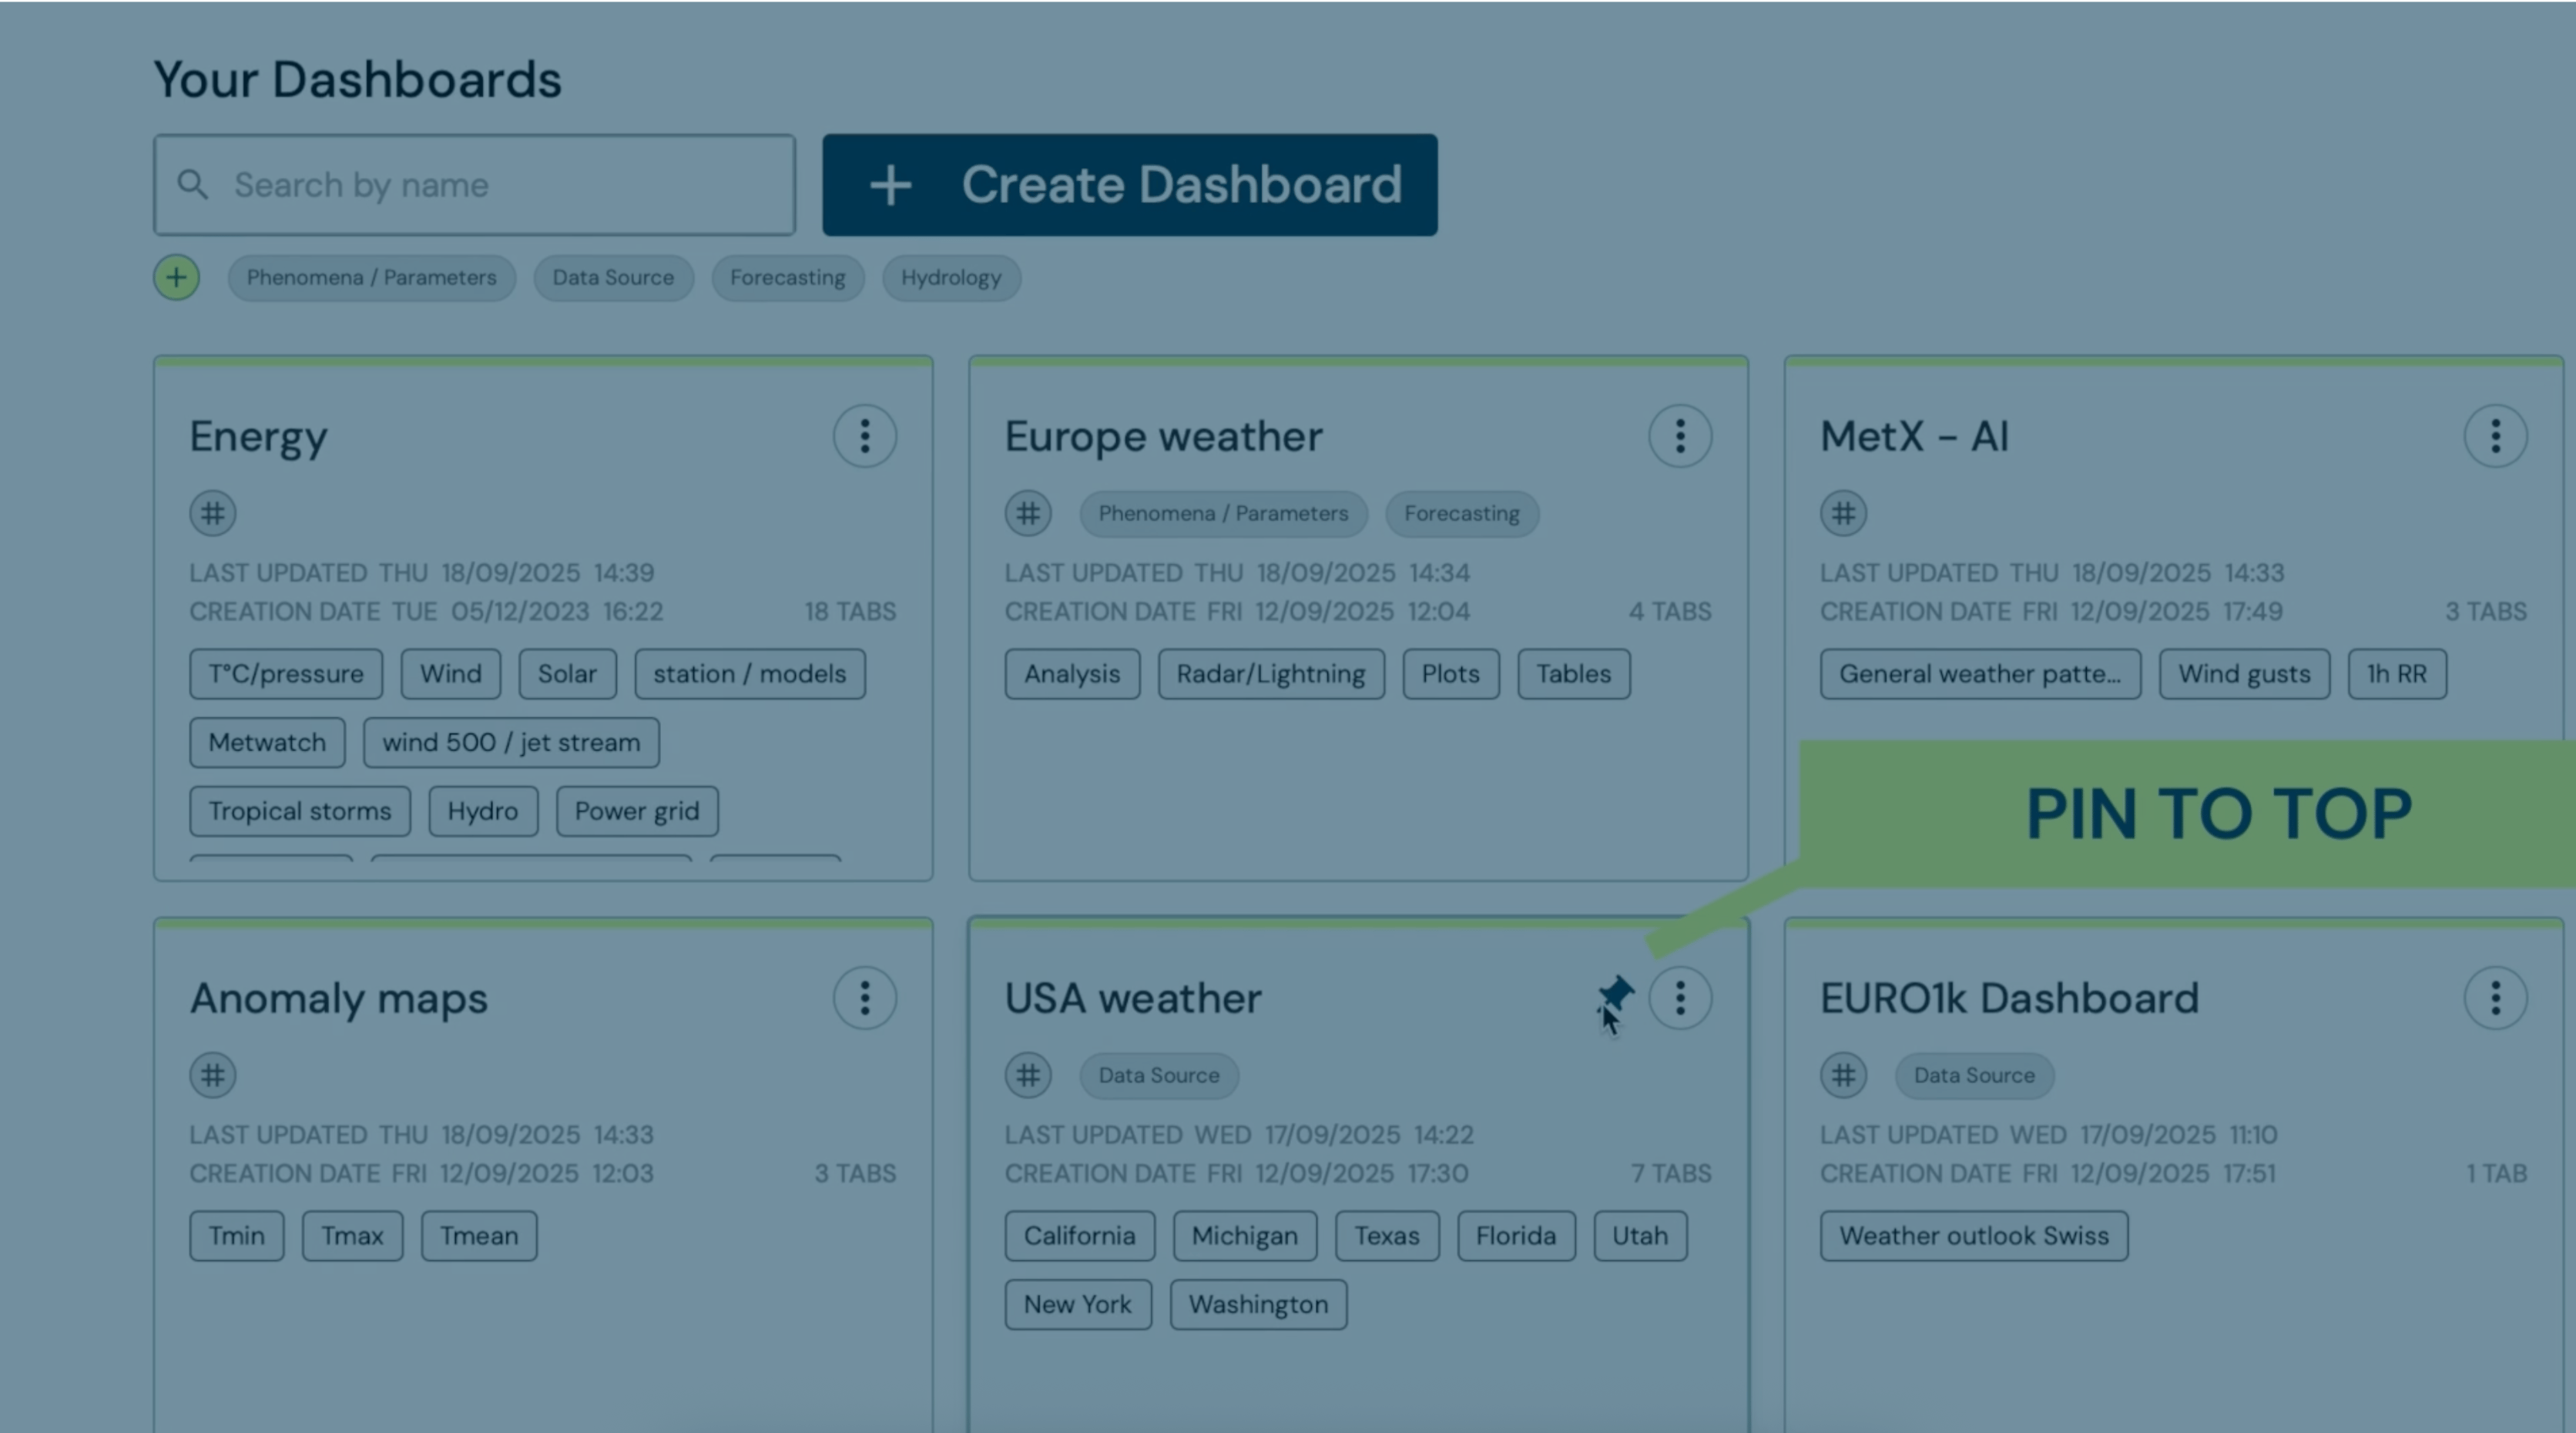Click the hashtag icon on Europe weather card
Image resolution: width=2576 pixels, height=1433 pixels.
pyautogui.click(x=1027, y=514)
